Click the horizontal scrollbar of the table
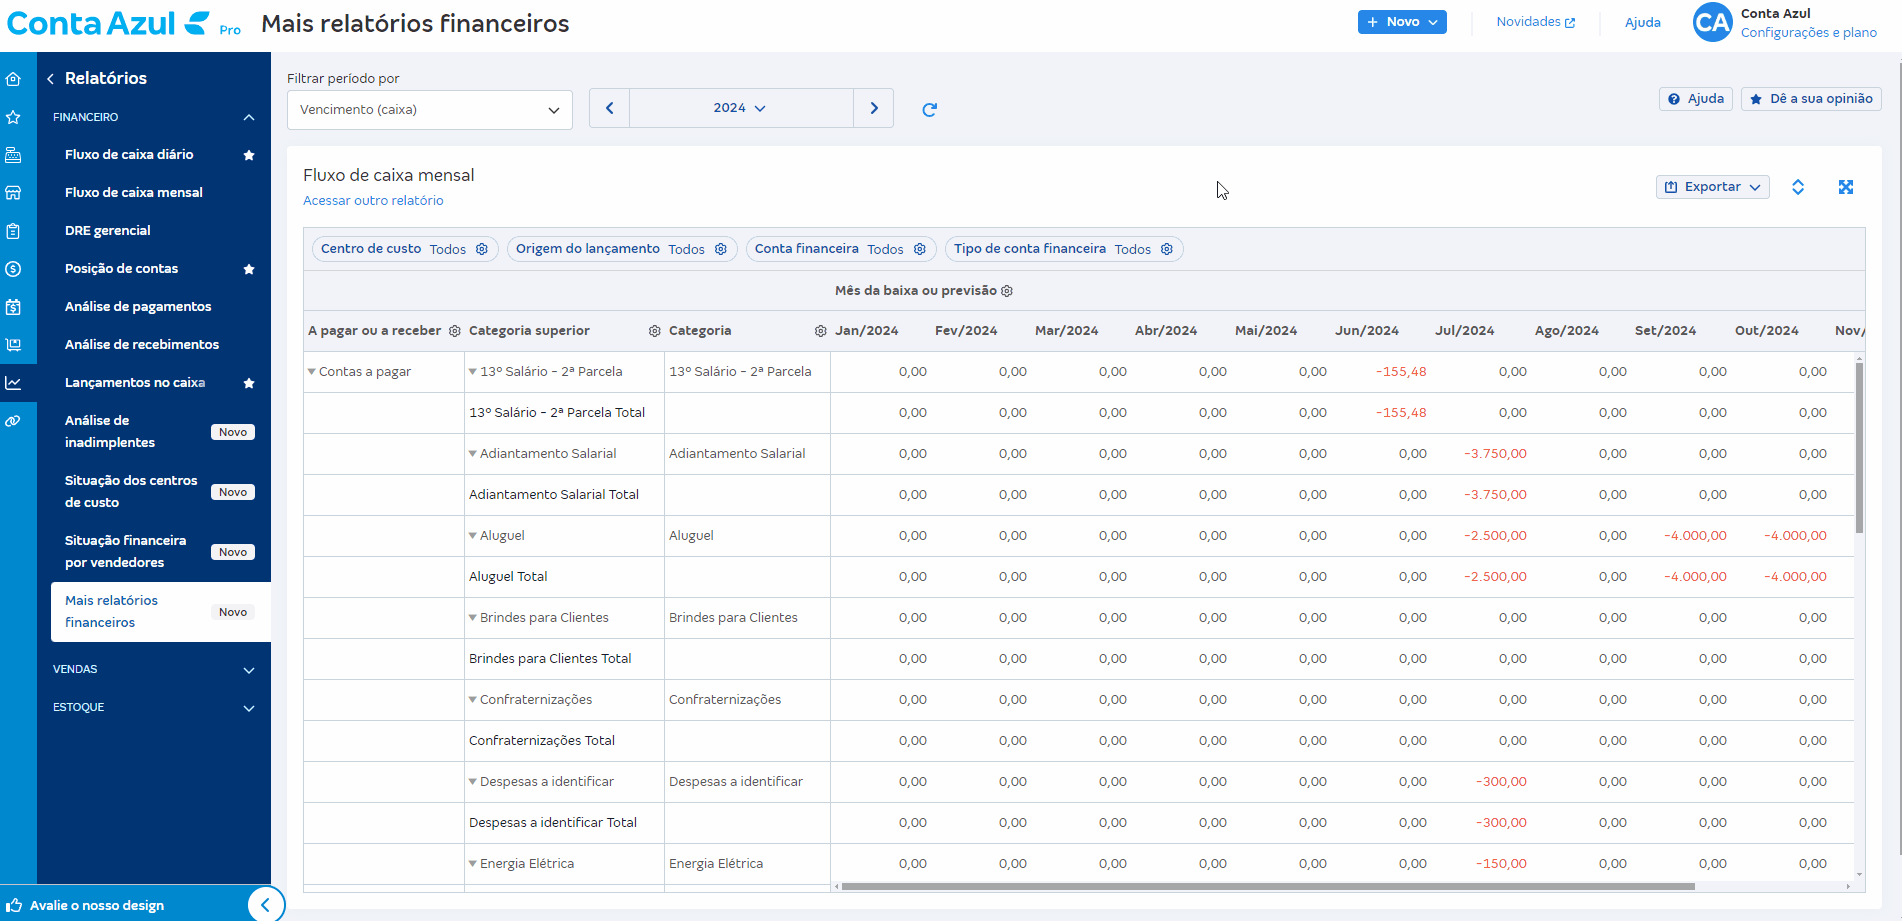1902x921 pixels. pyautogui.click(x=1268, y=887)
